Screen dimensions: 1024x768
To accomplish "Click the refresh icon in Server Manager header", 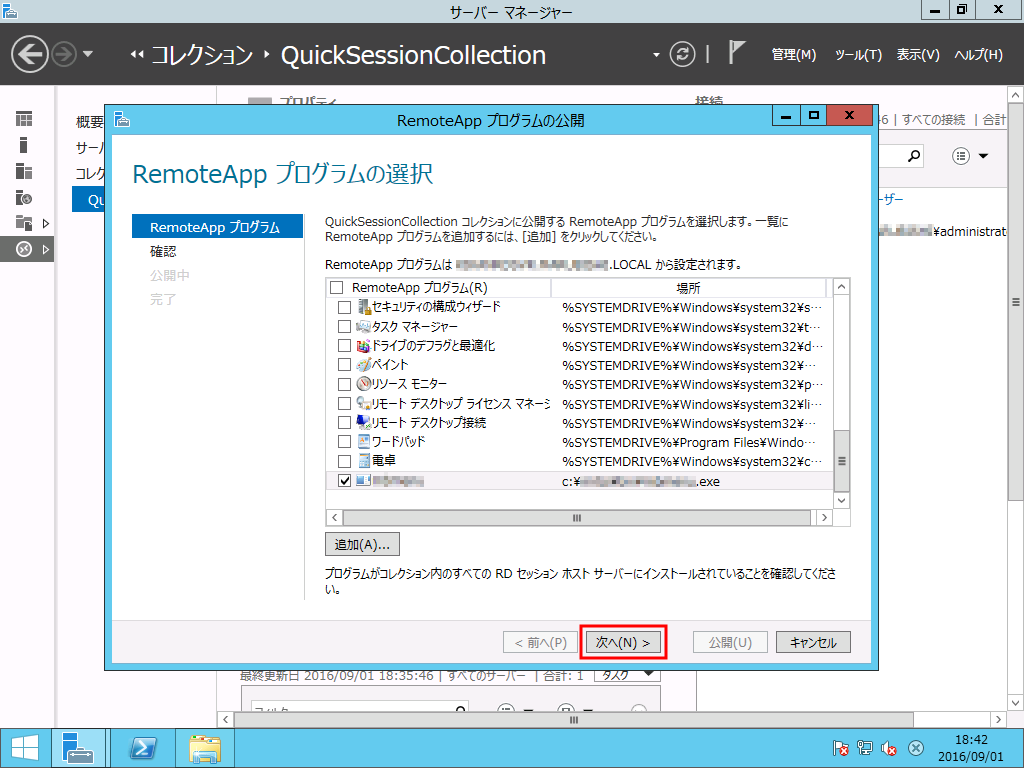I will coord(682,54).
